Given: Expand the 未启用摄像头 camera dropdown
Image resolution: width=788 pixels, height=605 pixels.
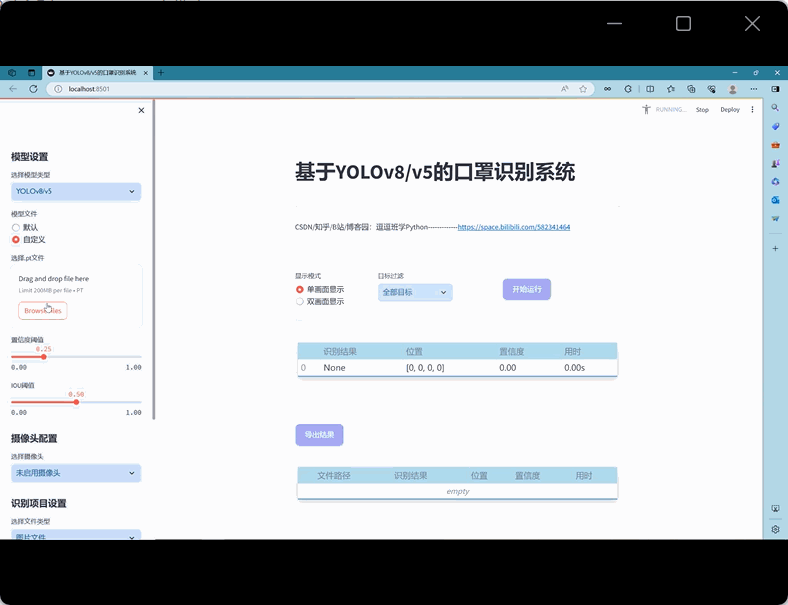Looking at the screenshot, I should pyautogui.click(x=76, y=473).
